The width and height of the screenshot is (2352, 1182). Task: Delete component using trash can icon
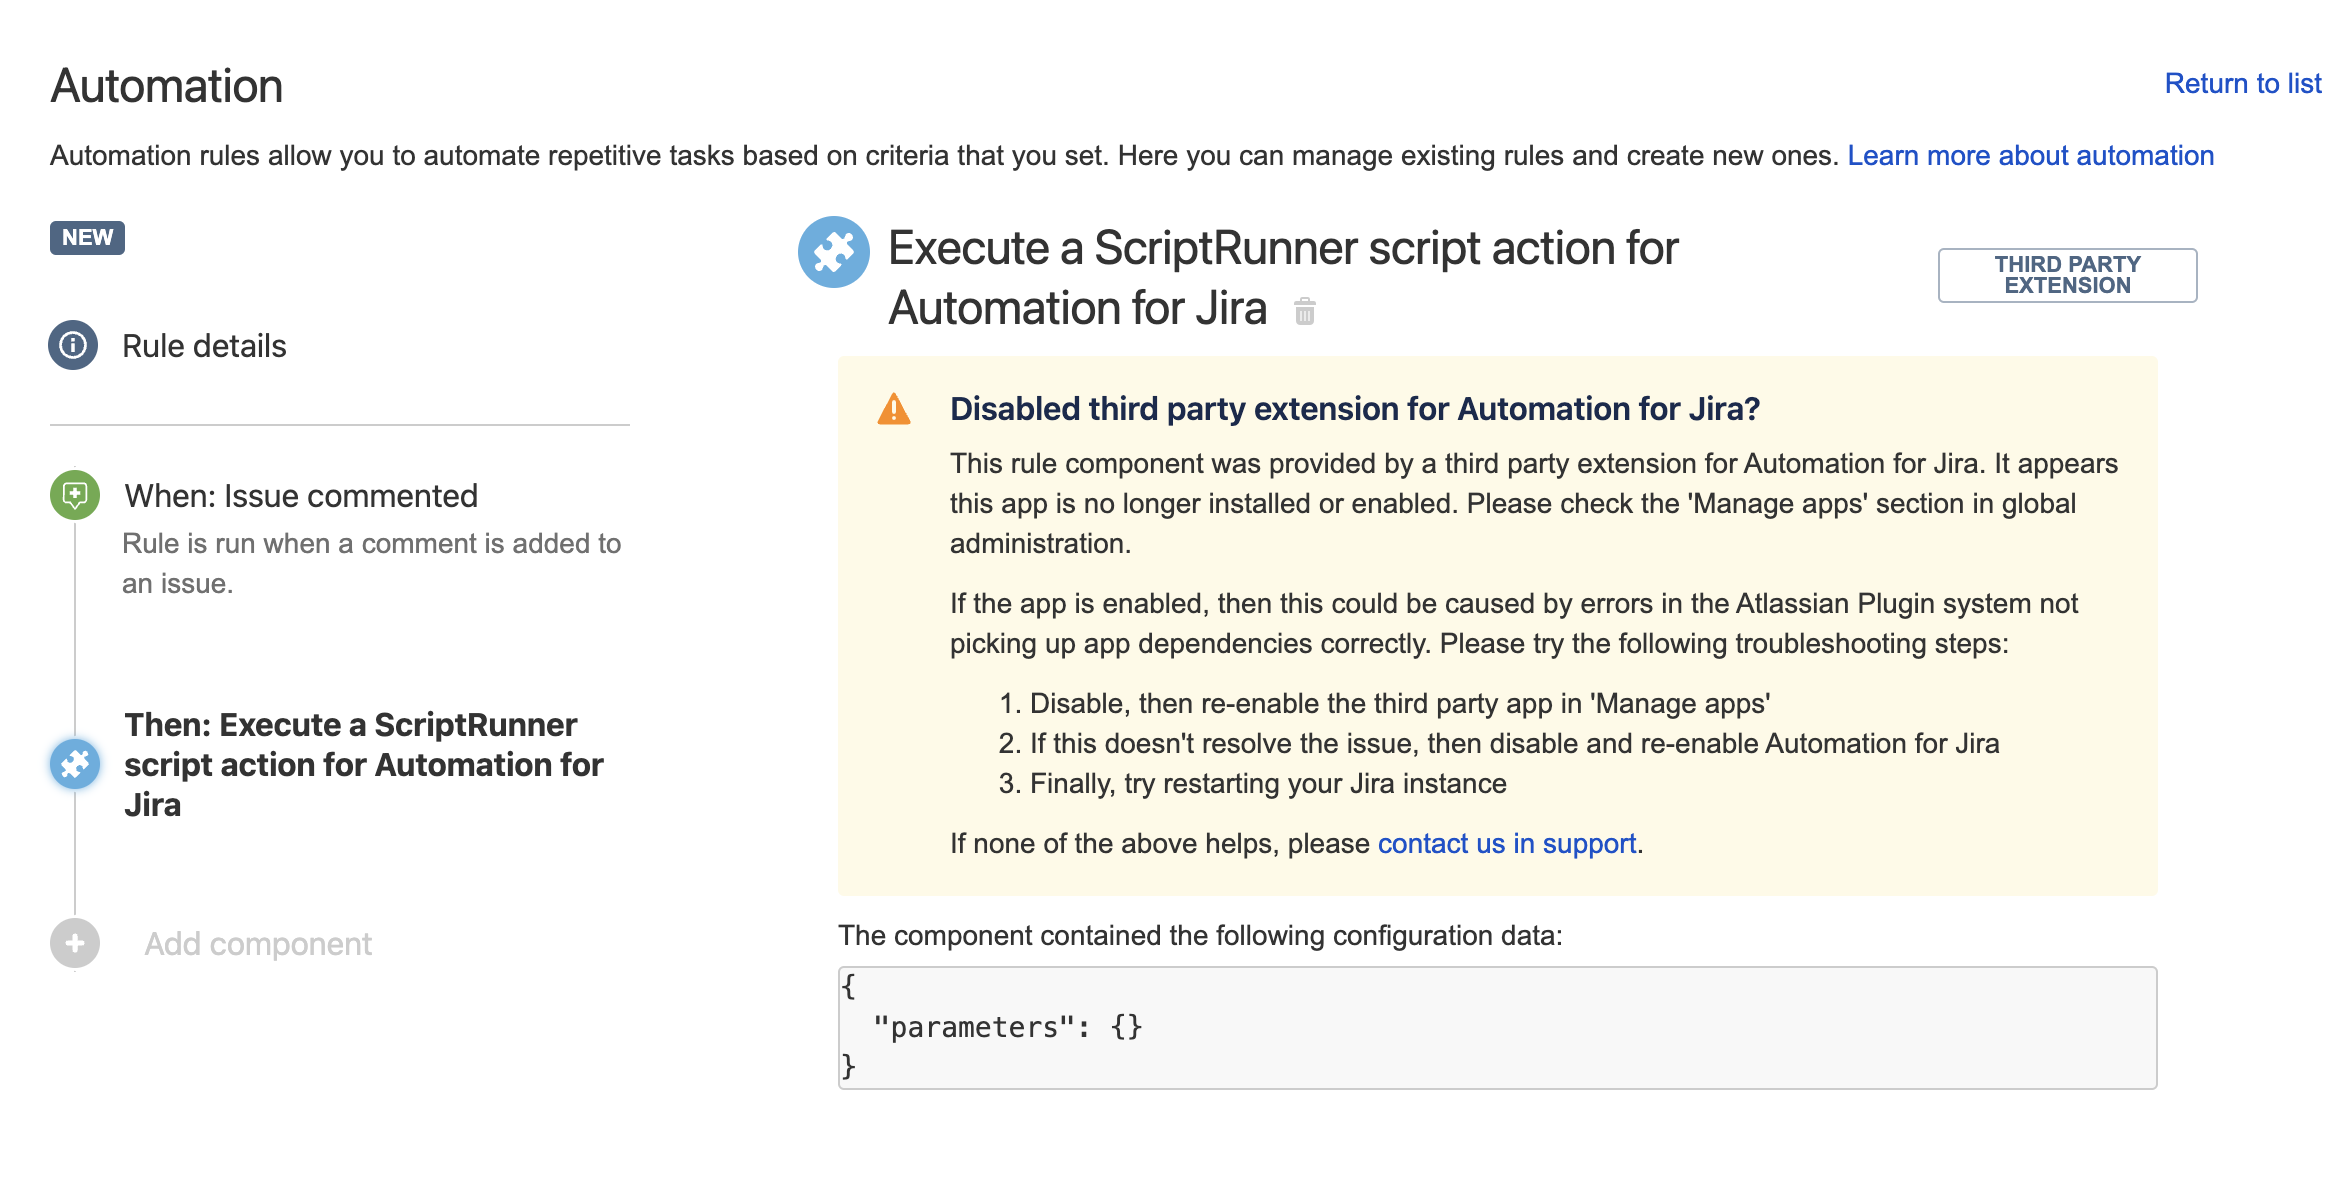(x=1305, y=312)
